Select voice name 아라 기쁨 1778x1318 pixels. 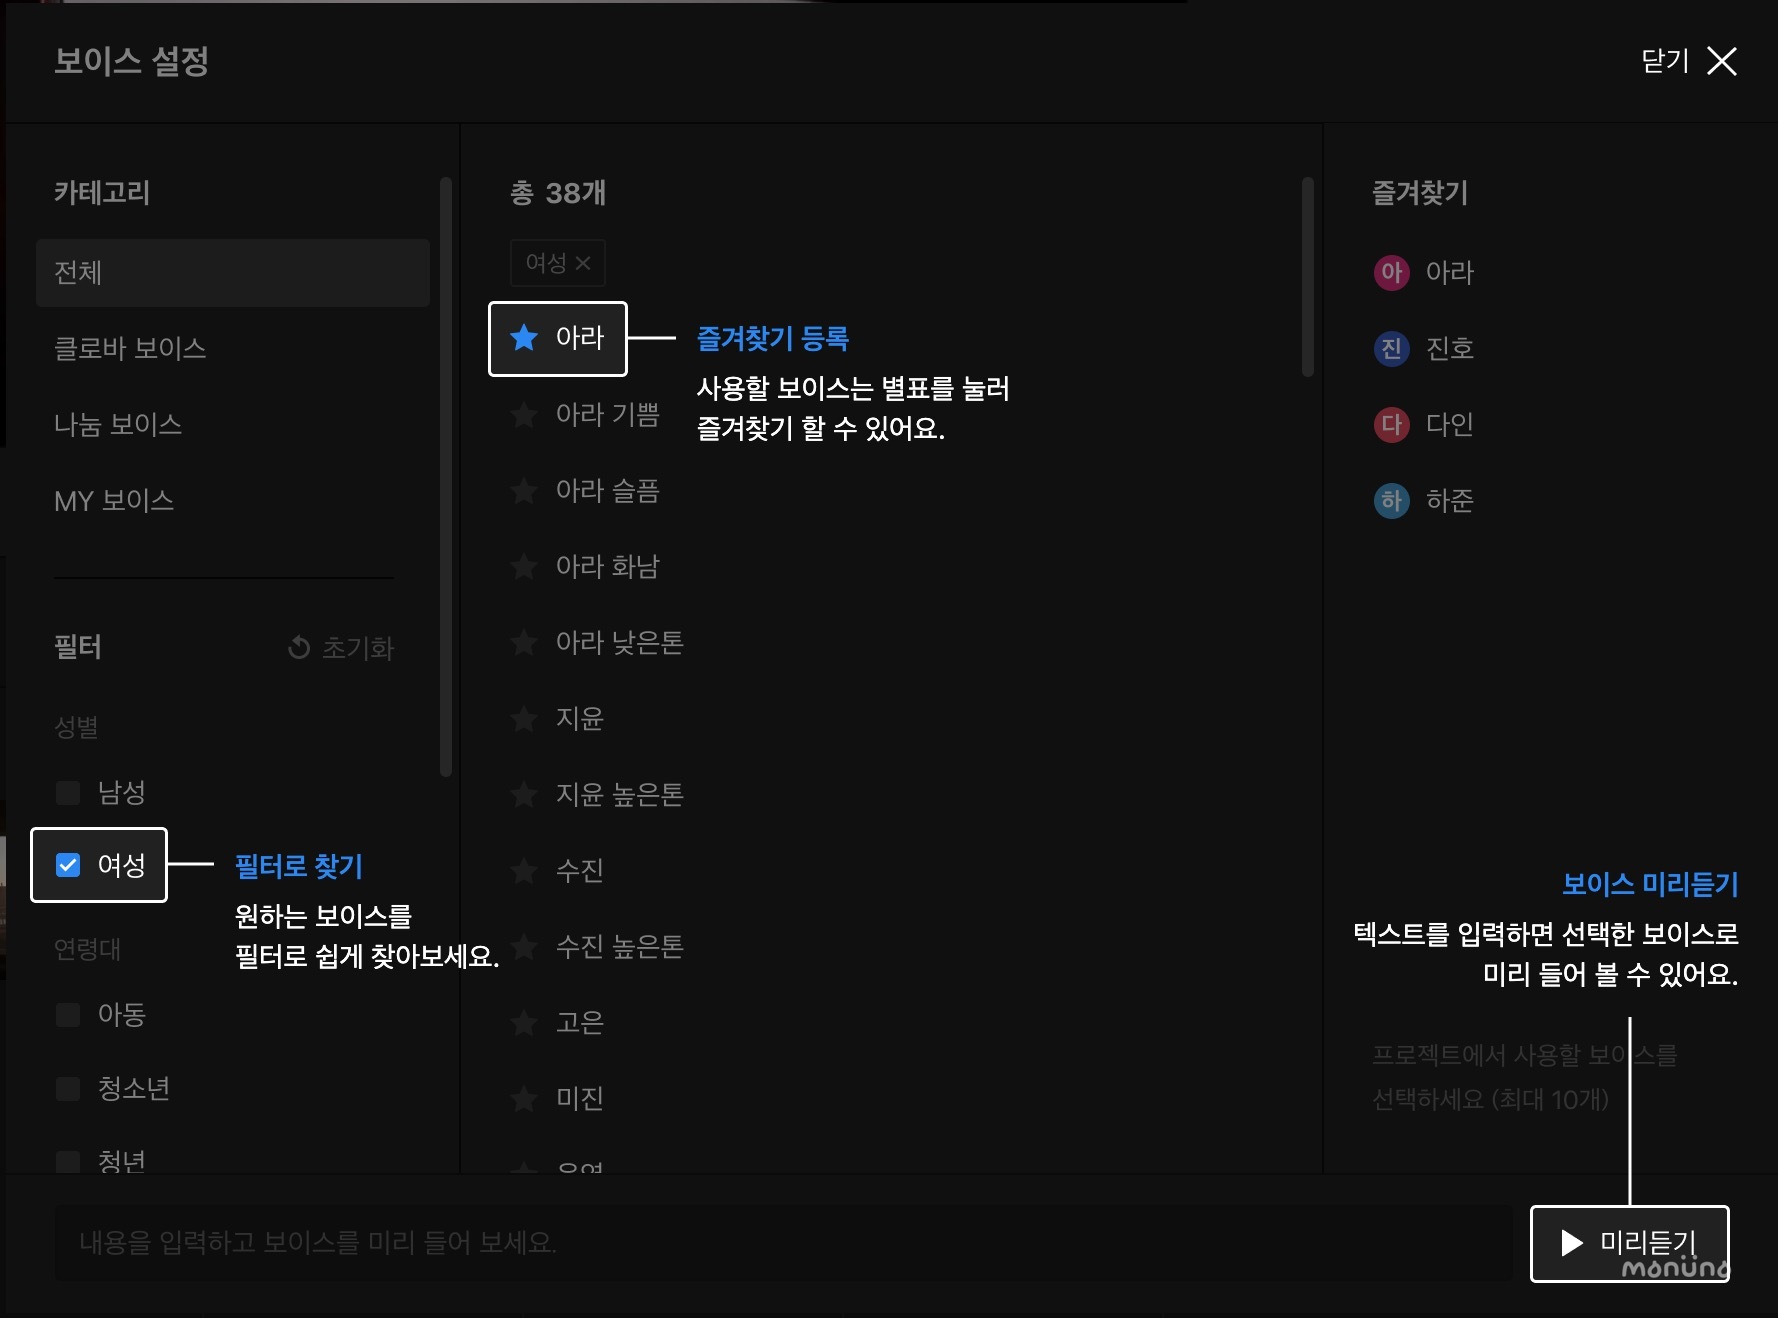tap(608, 414)
